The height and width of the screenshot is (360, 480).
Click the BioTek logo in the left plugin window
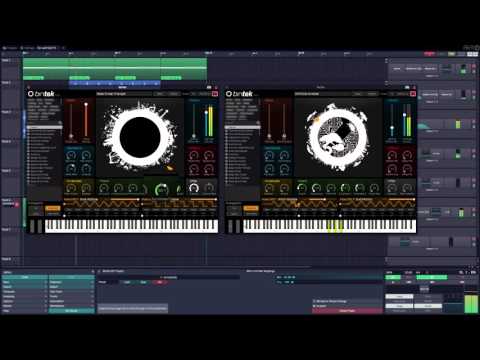pyautogui.click(x=41, y=94)
